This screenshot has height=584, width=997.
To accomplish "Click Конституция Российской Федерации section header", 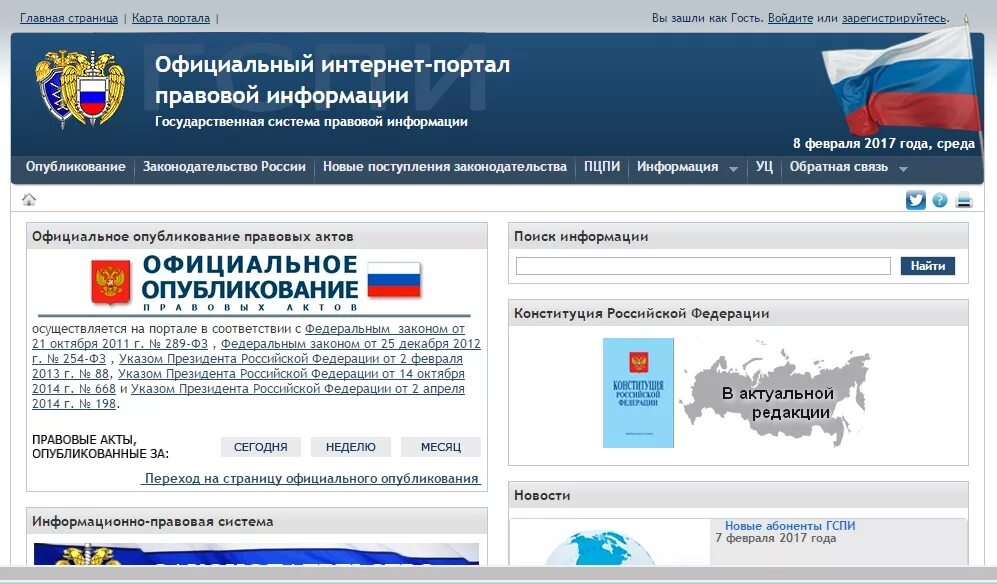I will [x=738, y=313].
